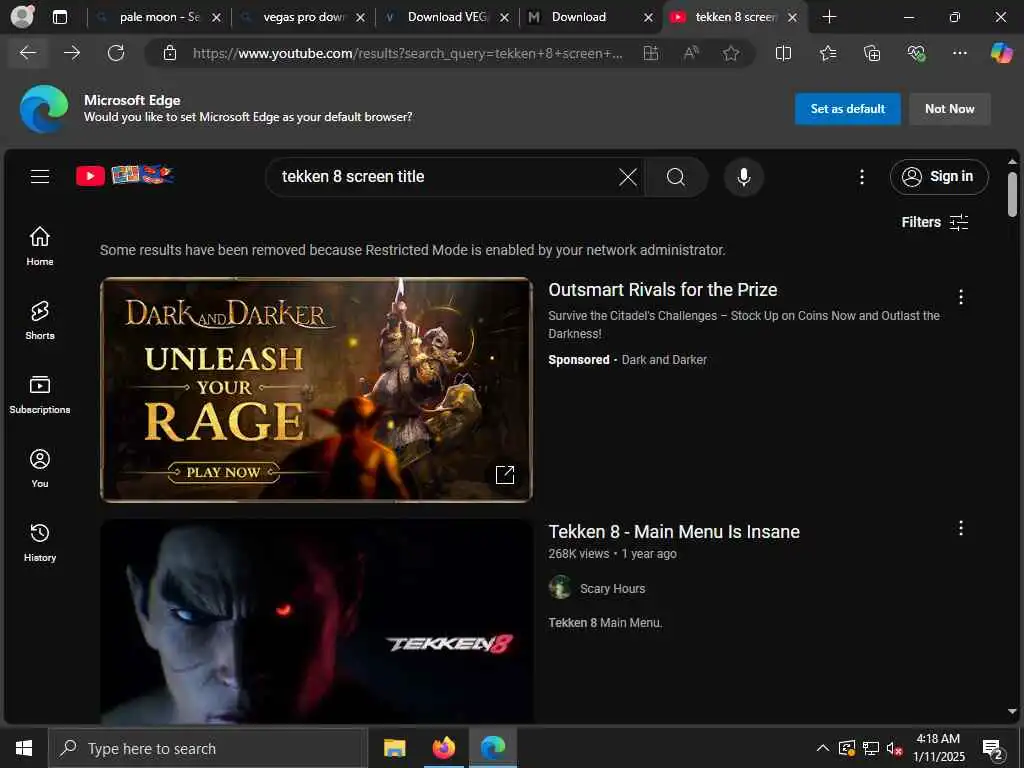Open Shorts in YouTube sidebar

tap(40, 320)
